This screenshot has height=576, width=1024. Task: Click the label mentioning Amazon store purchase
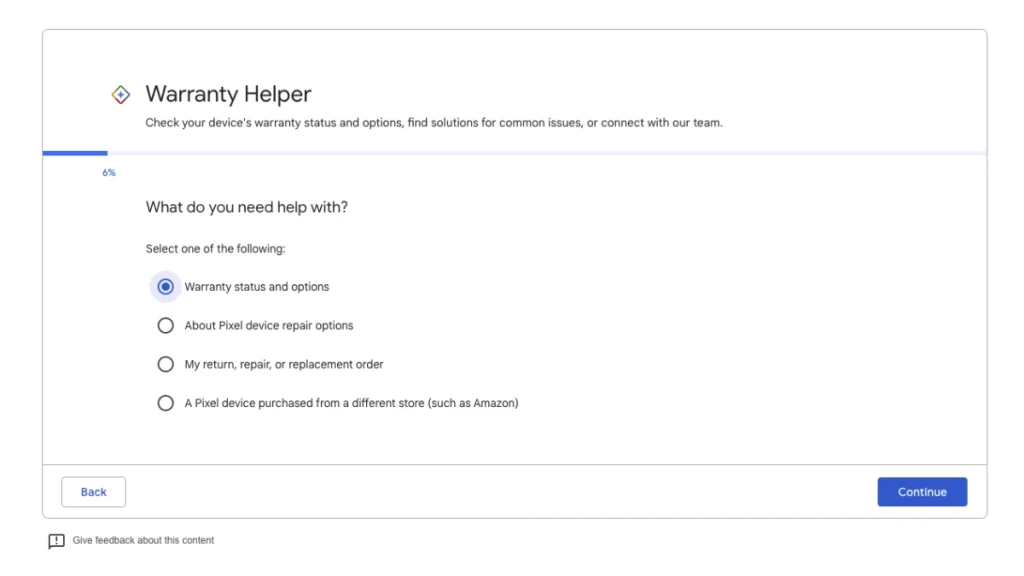[351, 403]
